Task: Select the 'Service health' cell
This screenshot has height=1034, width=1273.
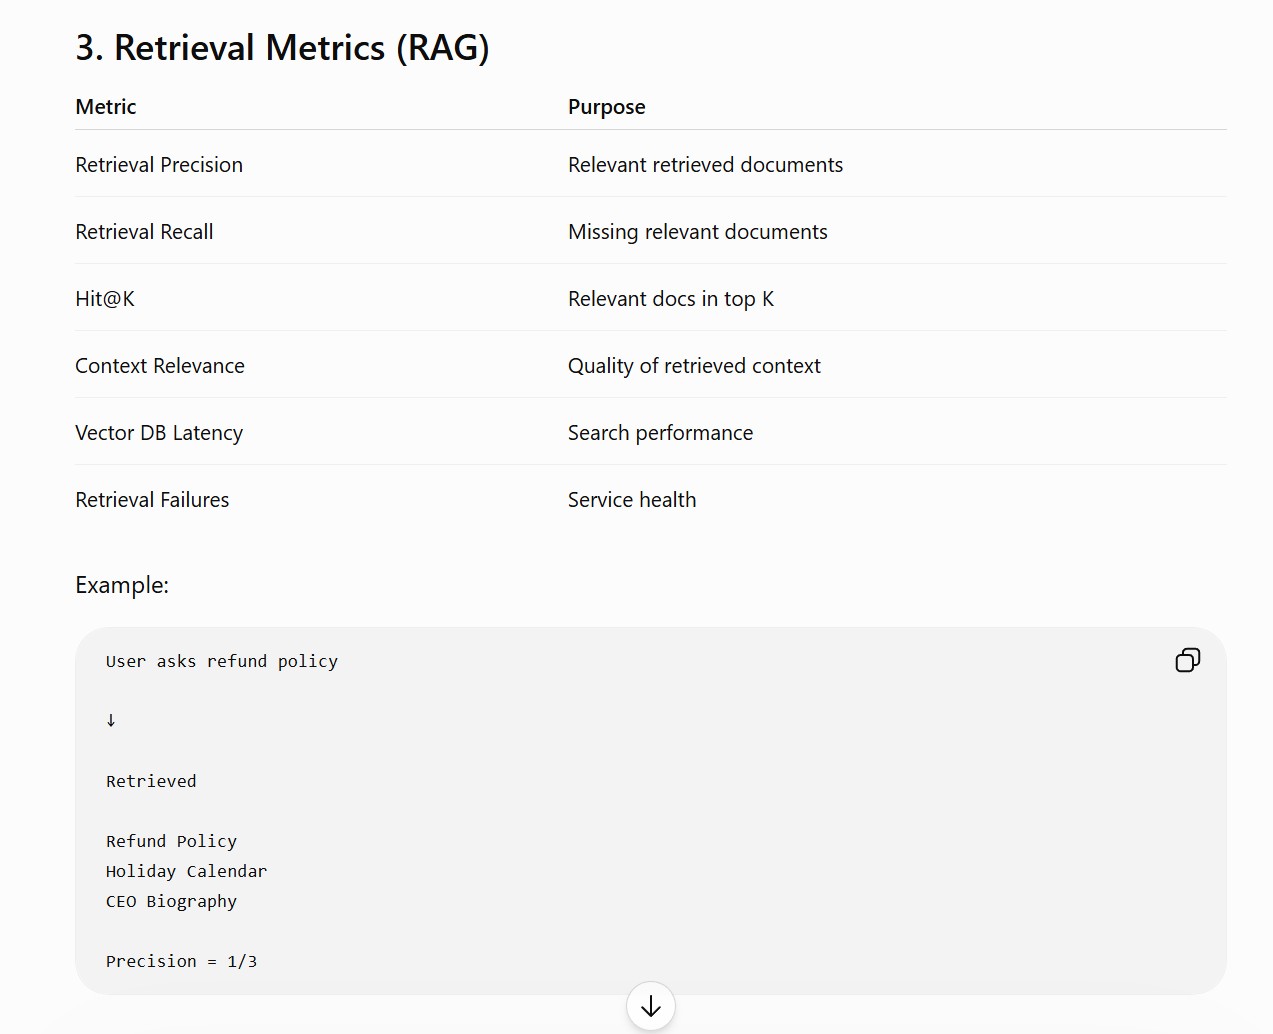Action: (x=632, y=500)
